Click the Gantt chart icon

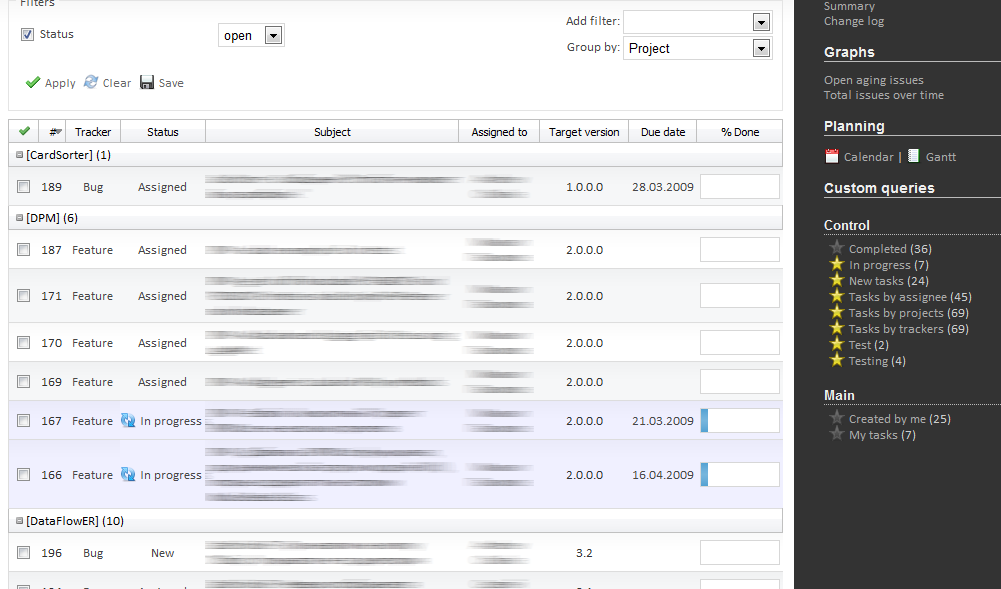(913, 156)
